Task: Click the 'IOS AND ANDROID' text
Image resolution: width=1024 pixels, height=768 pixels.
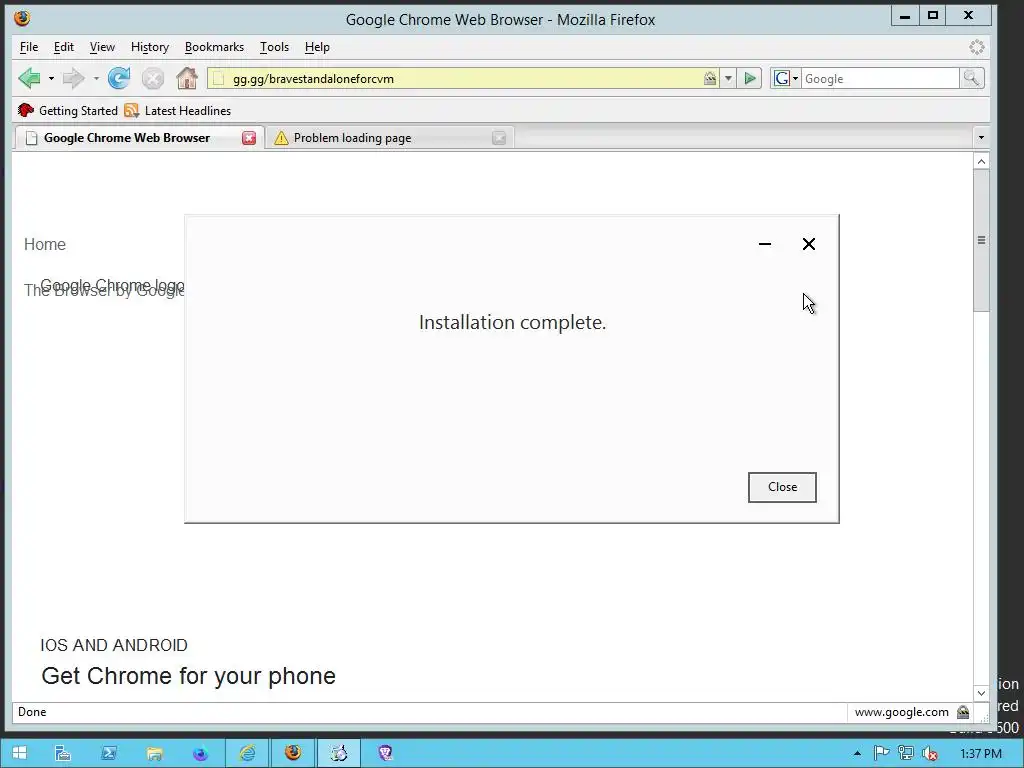Action: [114, 645]
